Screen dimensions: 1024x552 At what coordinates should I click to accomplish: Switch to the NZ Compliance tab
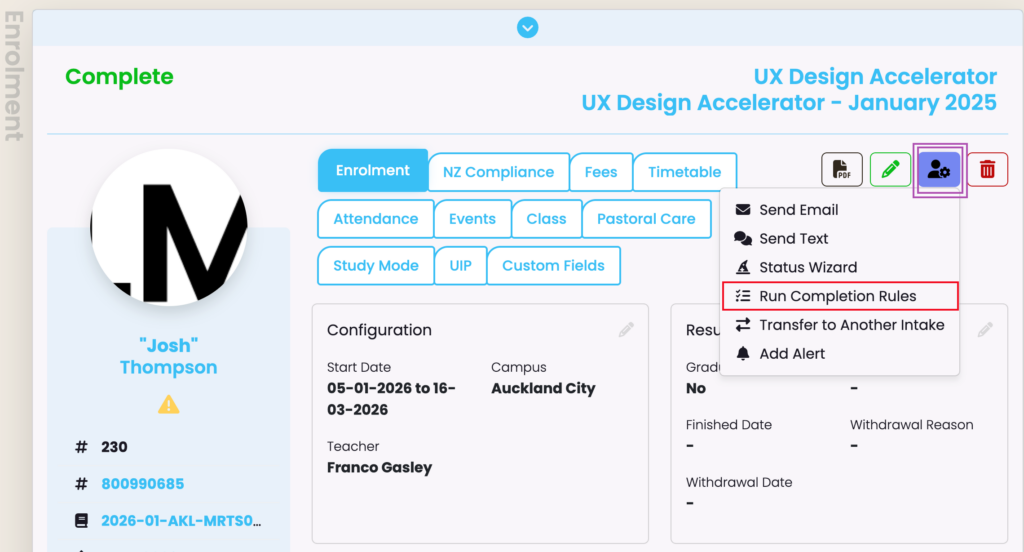pyautogui.click(x=498, y=172)
